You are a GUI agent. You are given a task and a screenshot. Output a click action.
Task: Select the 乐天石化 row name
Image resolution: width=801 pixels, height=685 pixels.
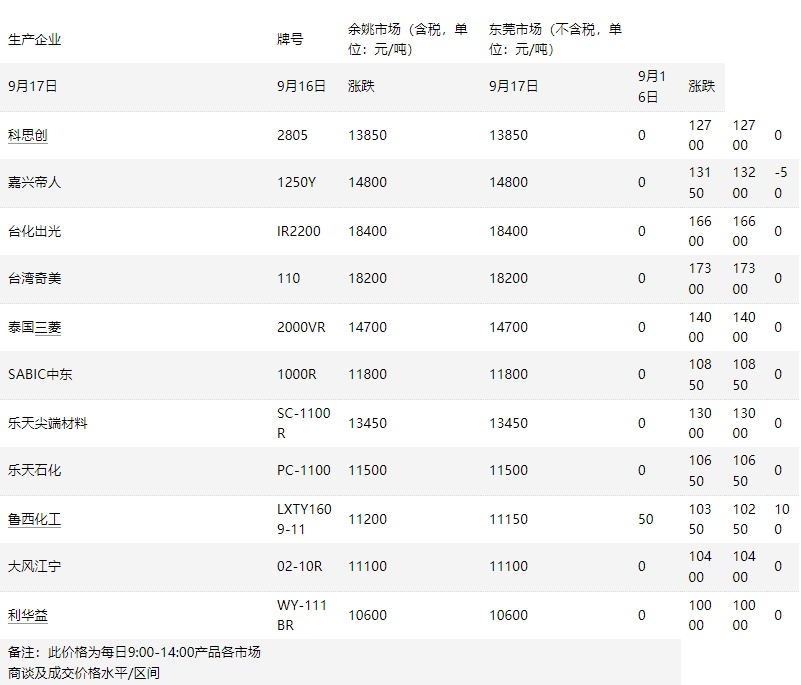[34, 470]
